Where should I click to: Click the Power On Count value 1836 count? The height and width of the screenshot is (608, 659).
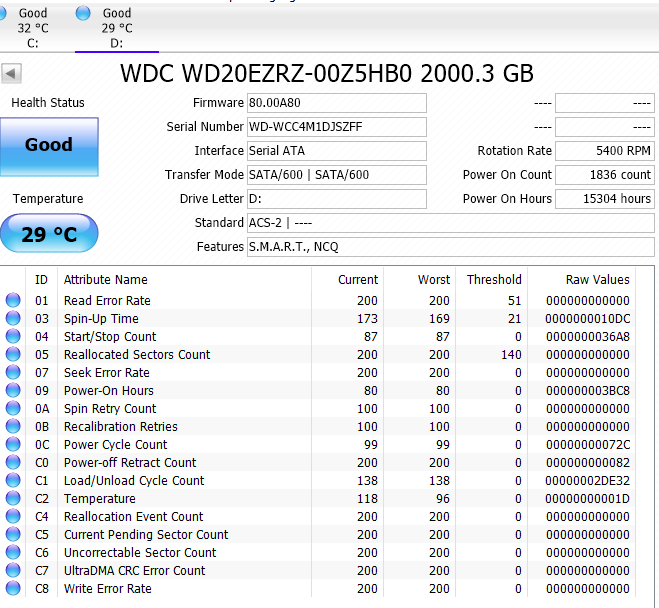tap(605, 175)
